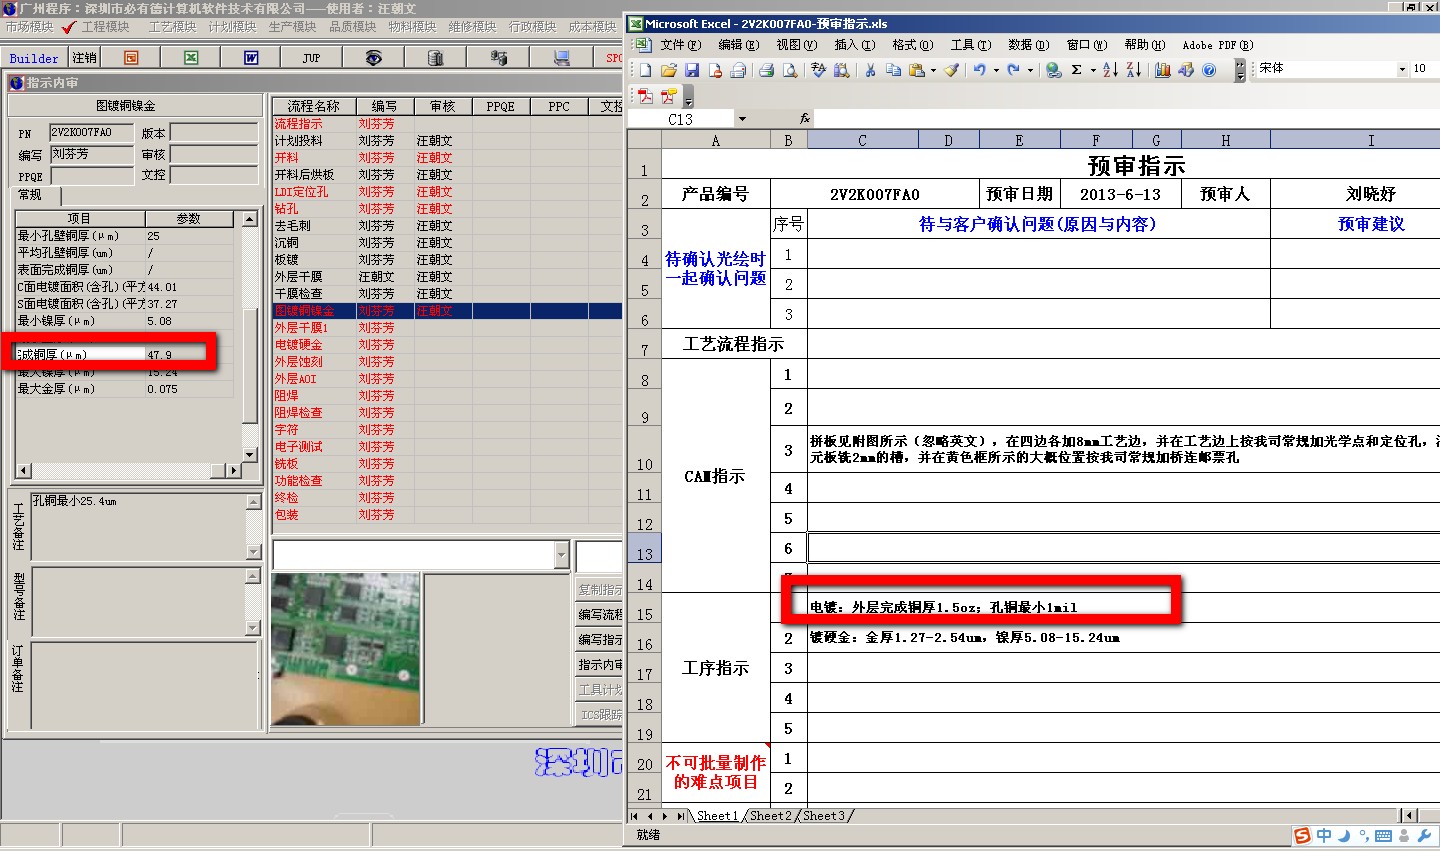Select the 钻孔 process row
1440x851 pixels.
(x=447, y=209)
